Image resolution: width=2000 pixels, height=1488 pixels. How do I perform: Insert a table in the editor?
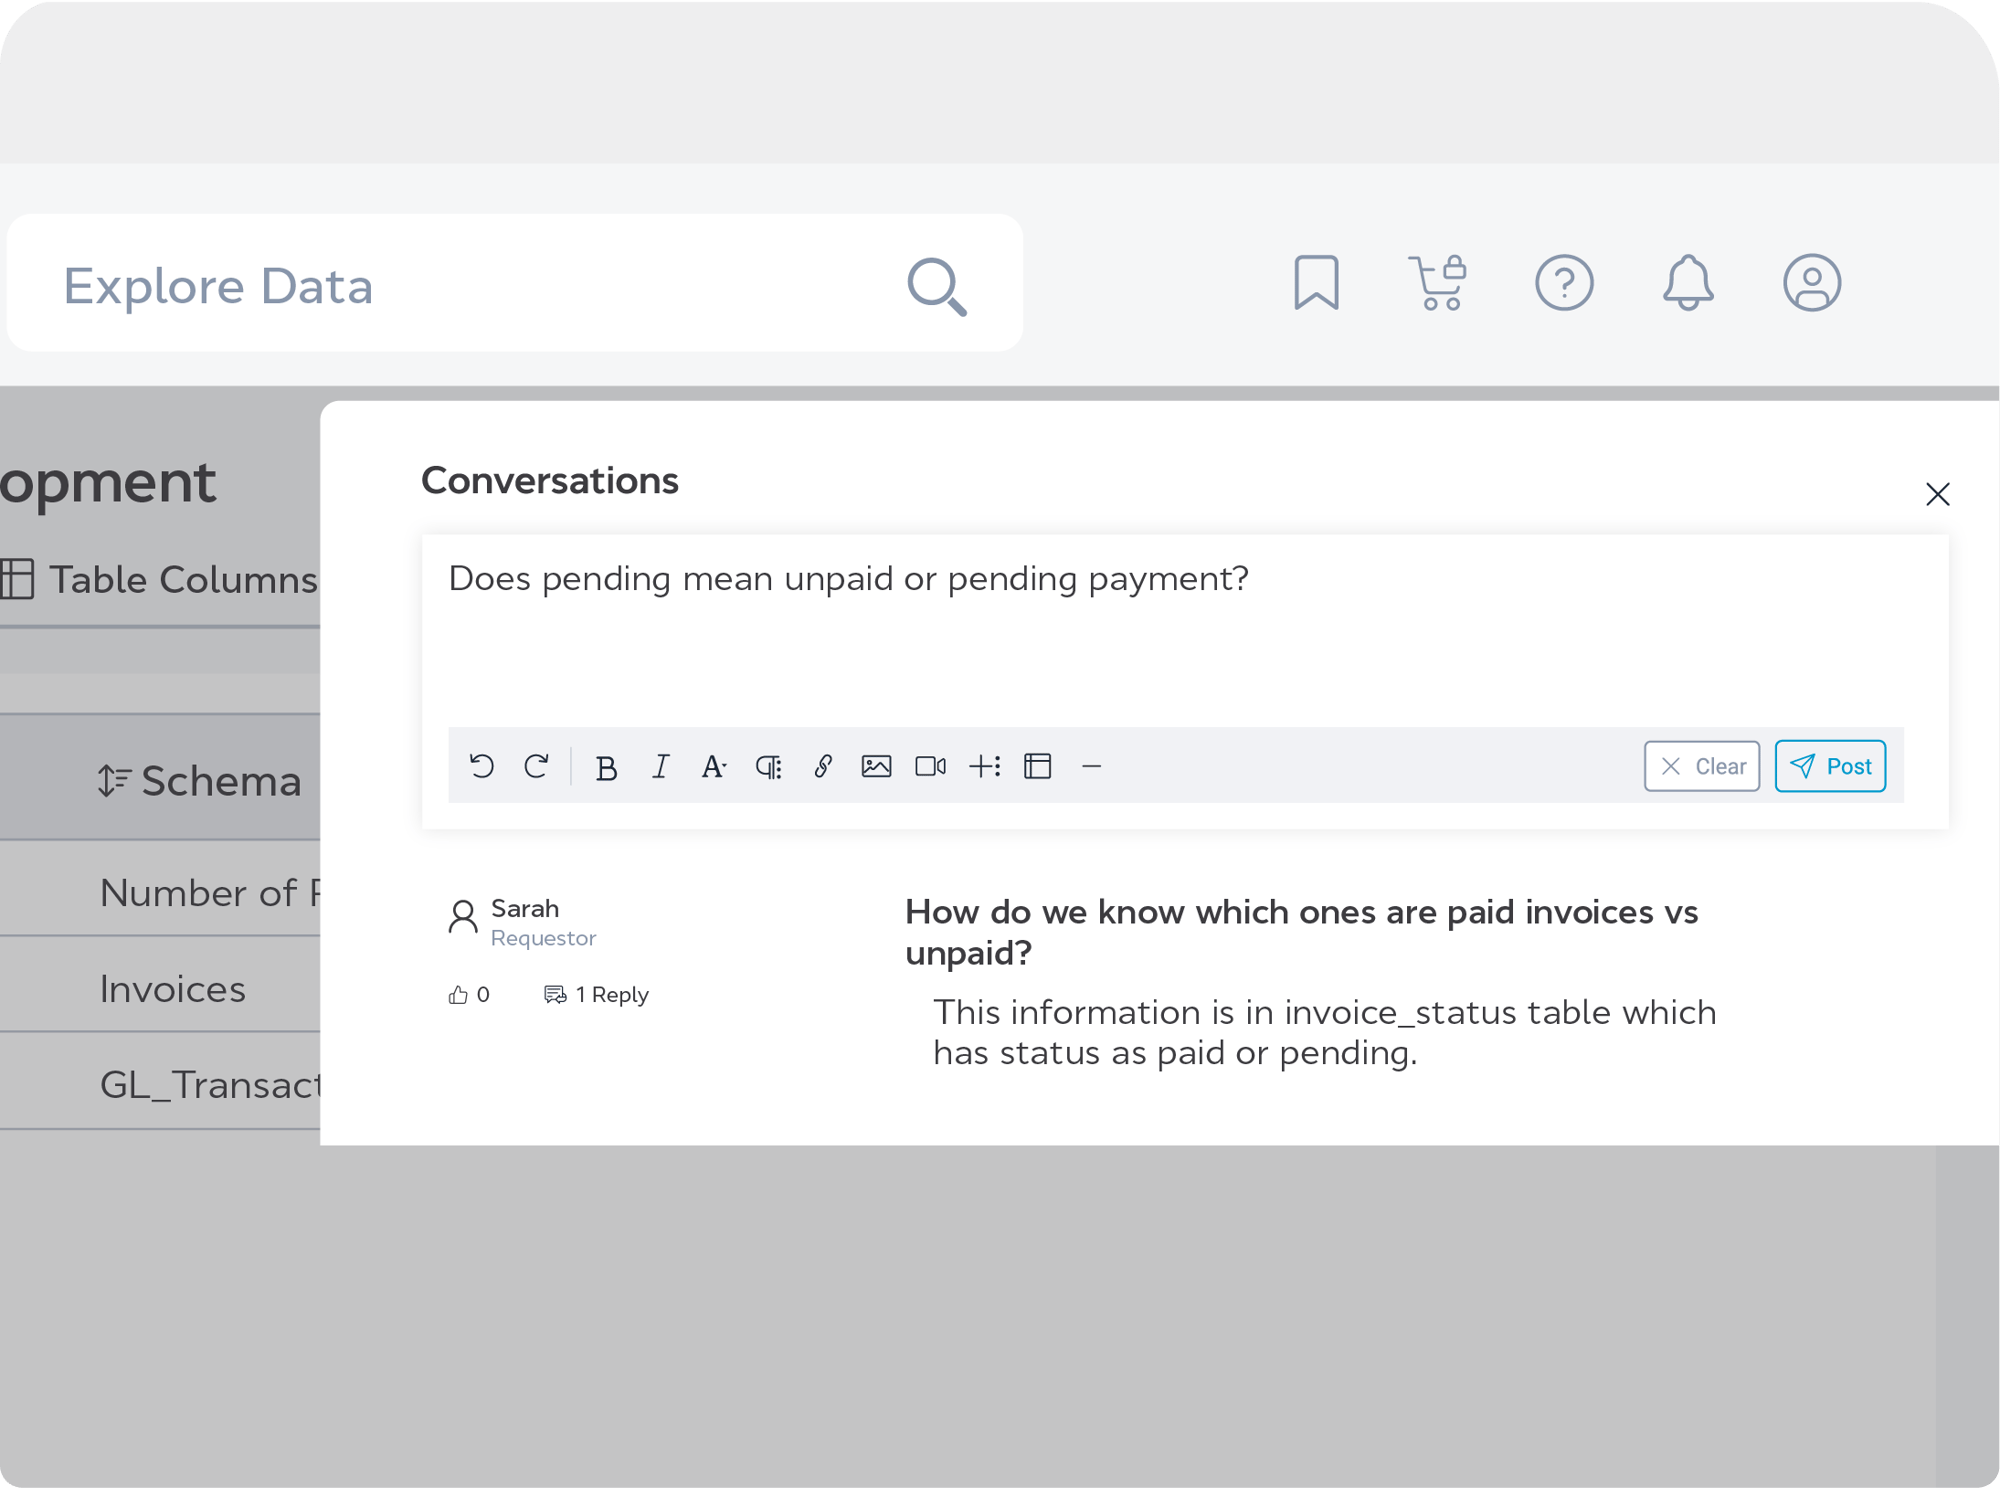(x=1038, y=767)
